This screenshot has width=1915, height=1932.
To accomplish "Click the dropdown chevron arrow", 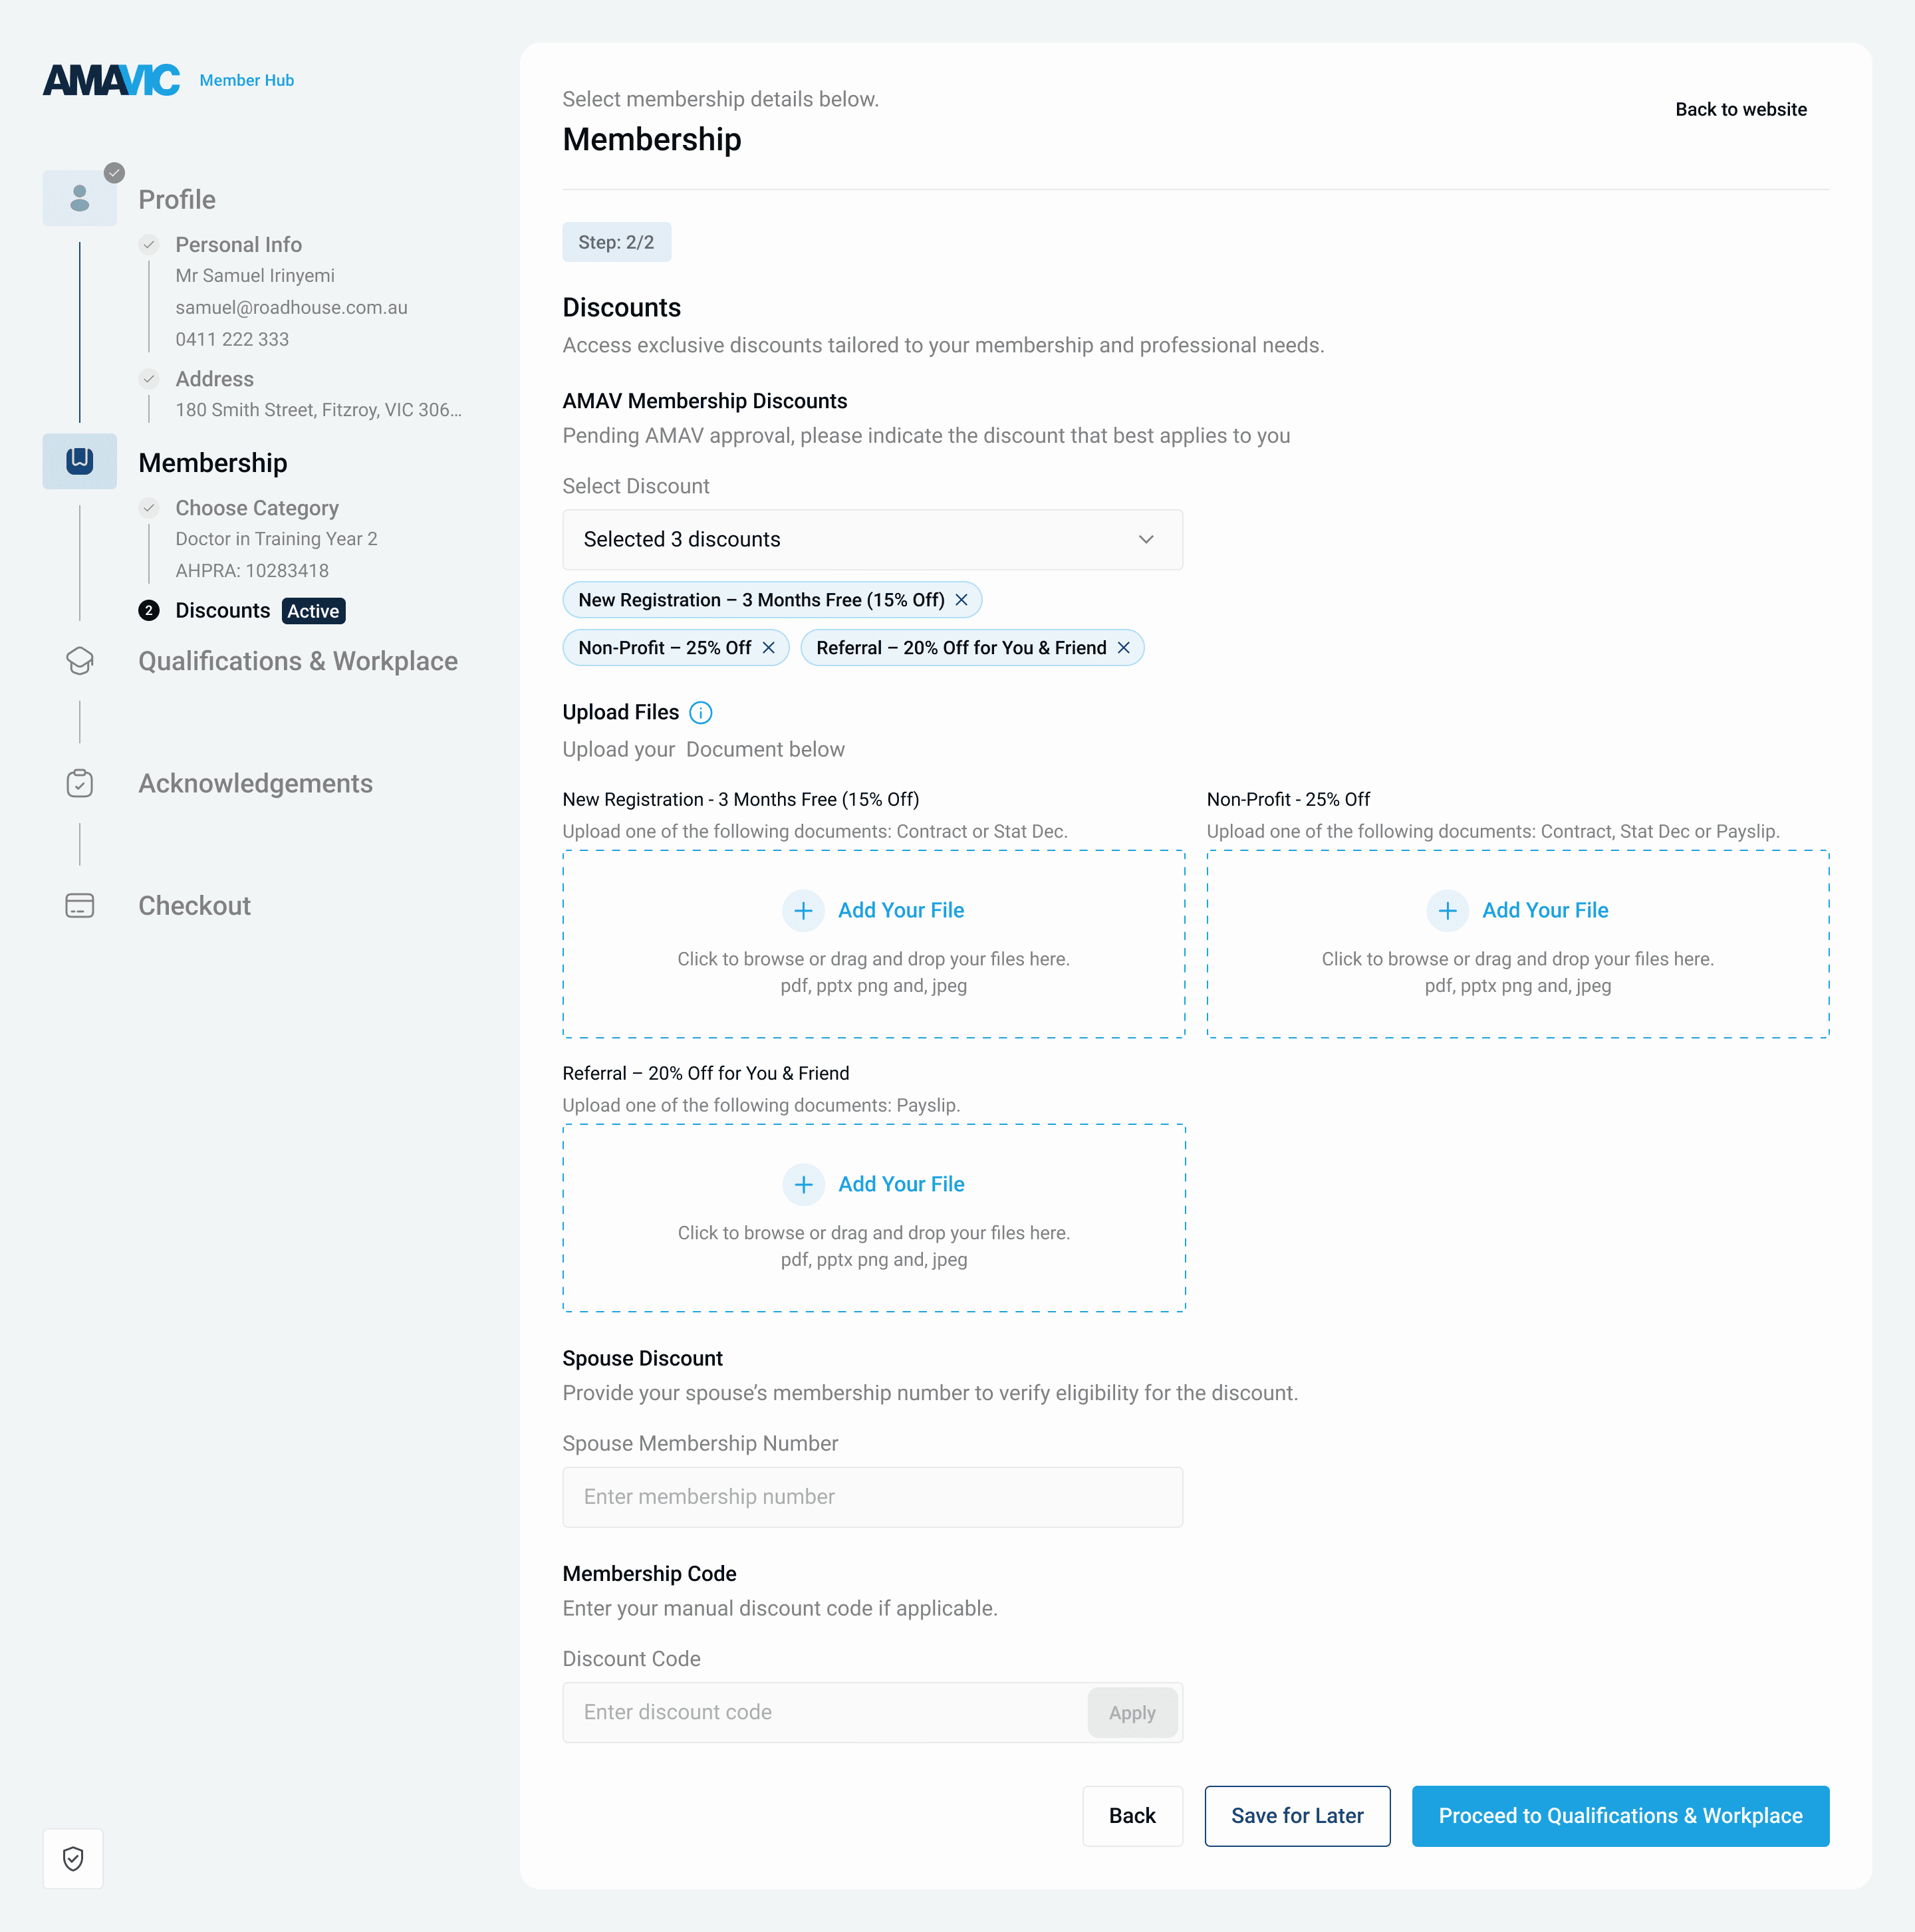I will click(x=1146, y=540).
